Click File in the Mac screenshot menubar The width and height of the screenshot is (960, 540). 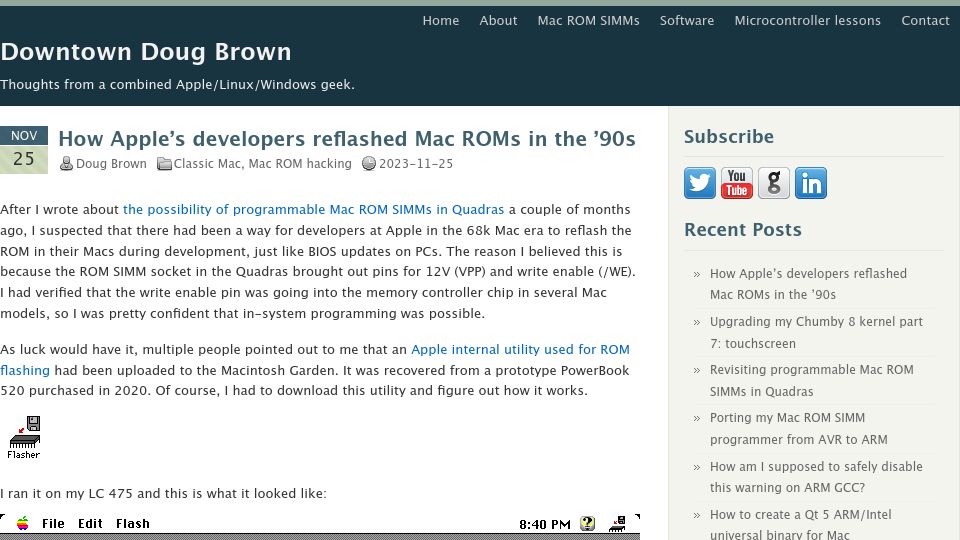53,523
